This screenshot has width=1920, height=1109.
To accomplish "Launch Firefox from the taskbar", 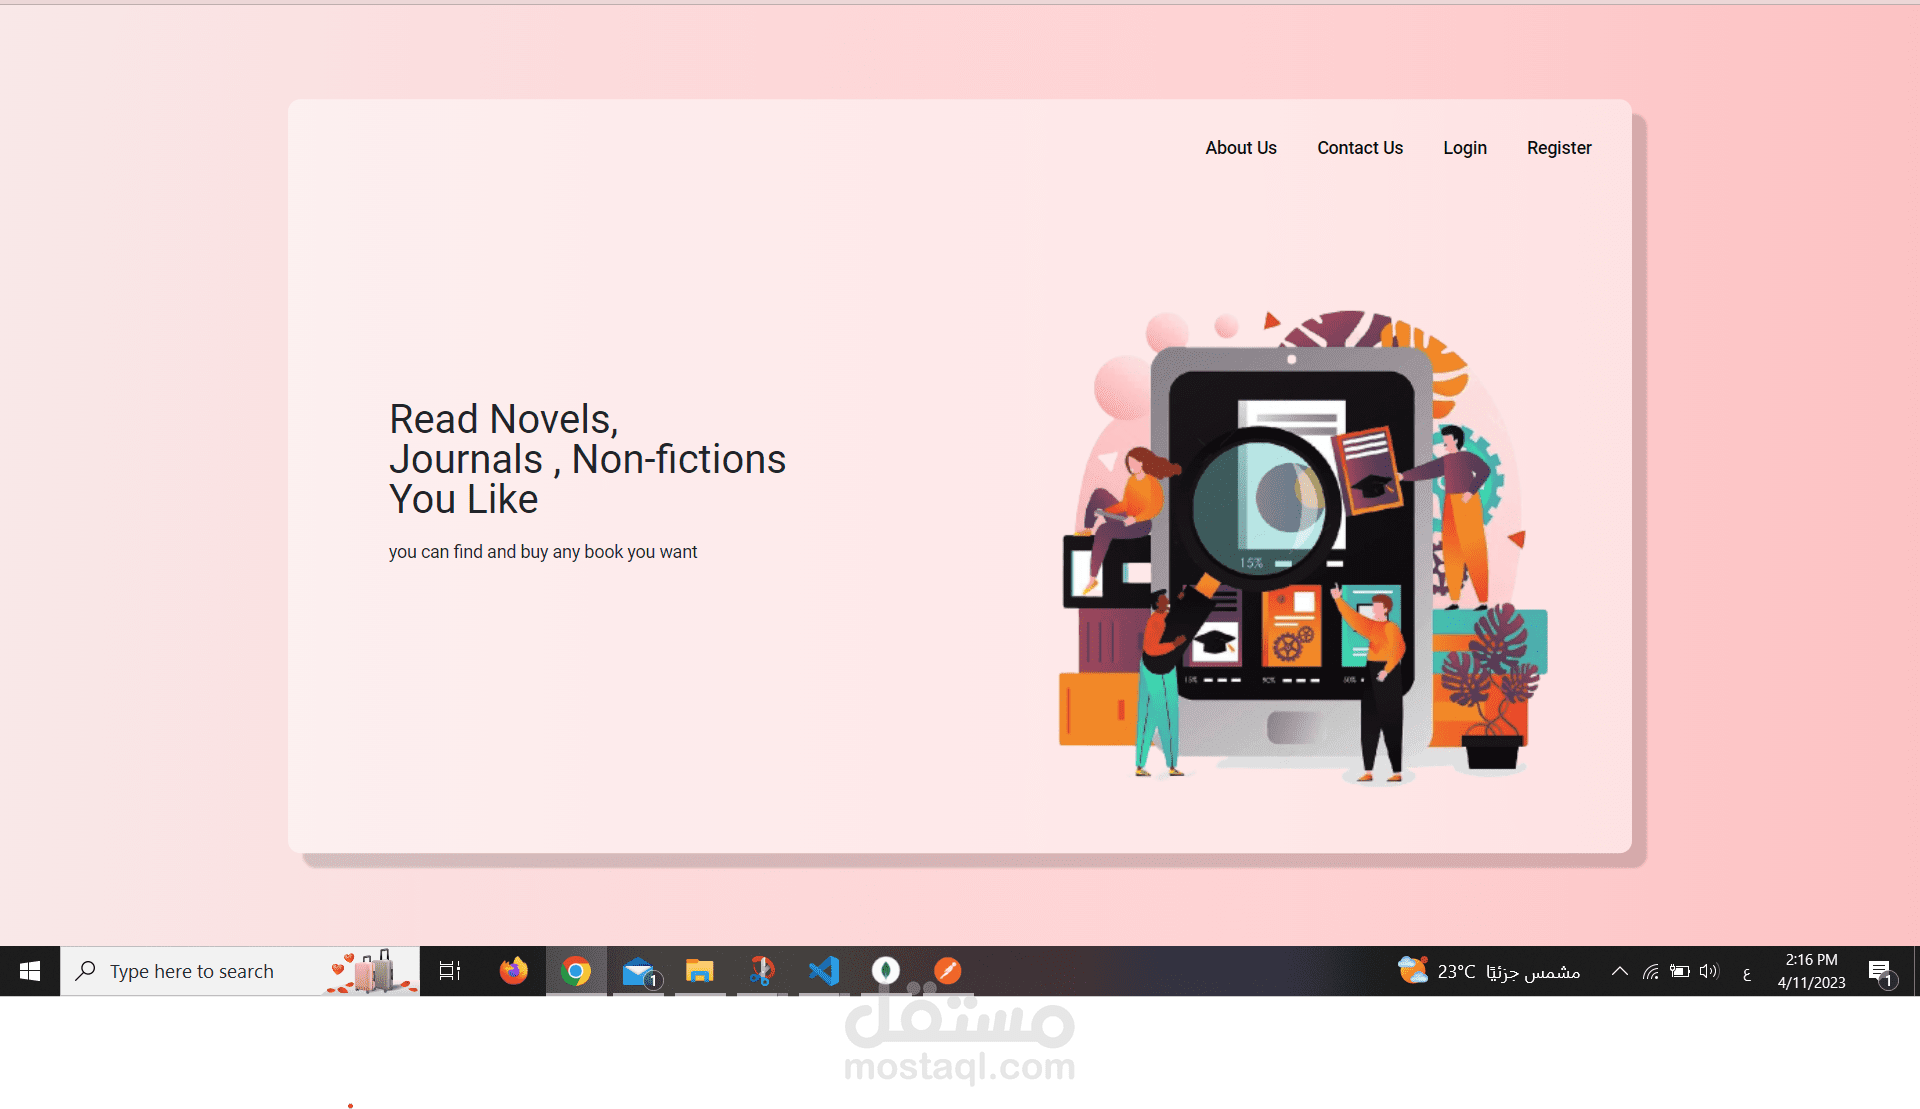I will tap(513, 971).
